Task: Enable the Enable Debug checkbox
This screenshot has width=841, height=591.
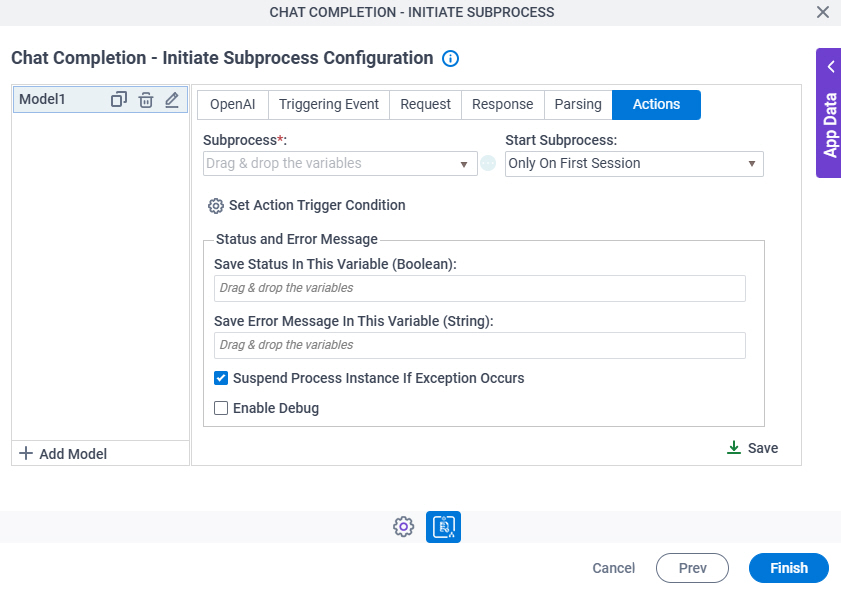Action: (x=221, y=408)
